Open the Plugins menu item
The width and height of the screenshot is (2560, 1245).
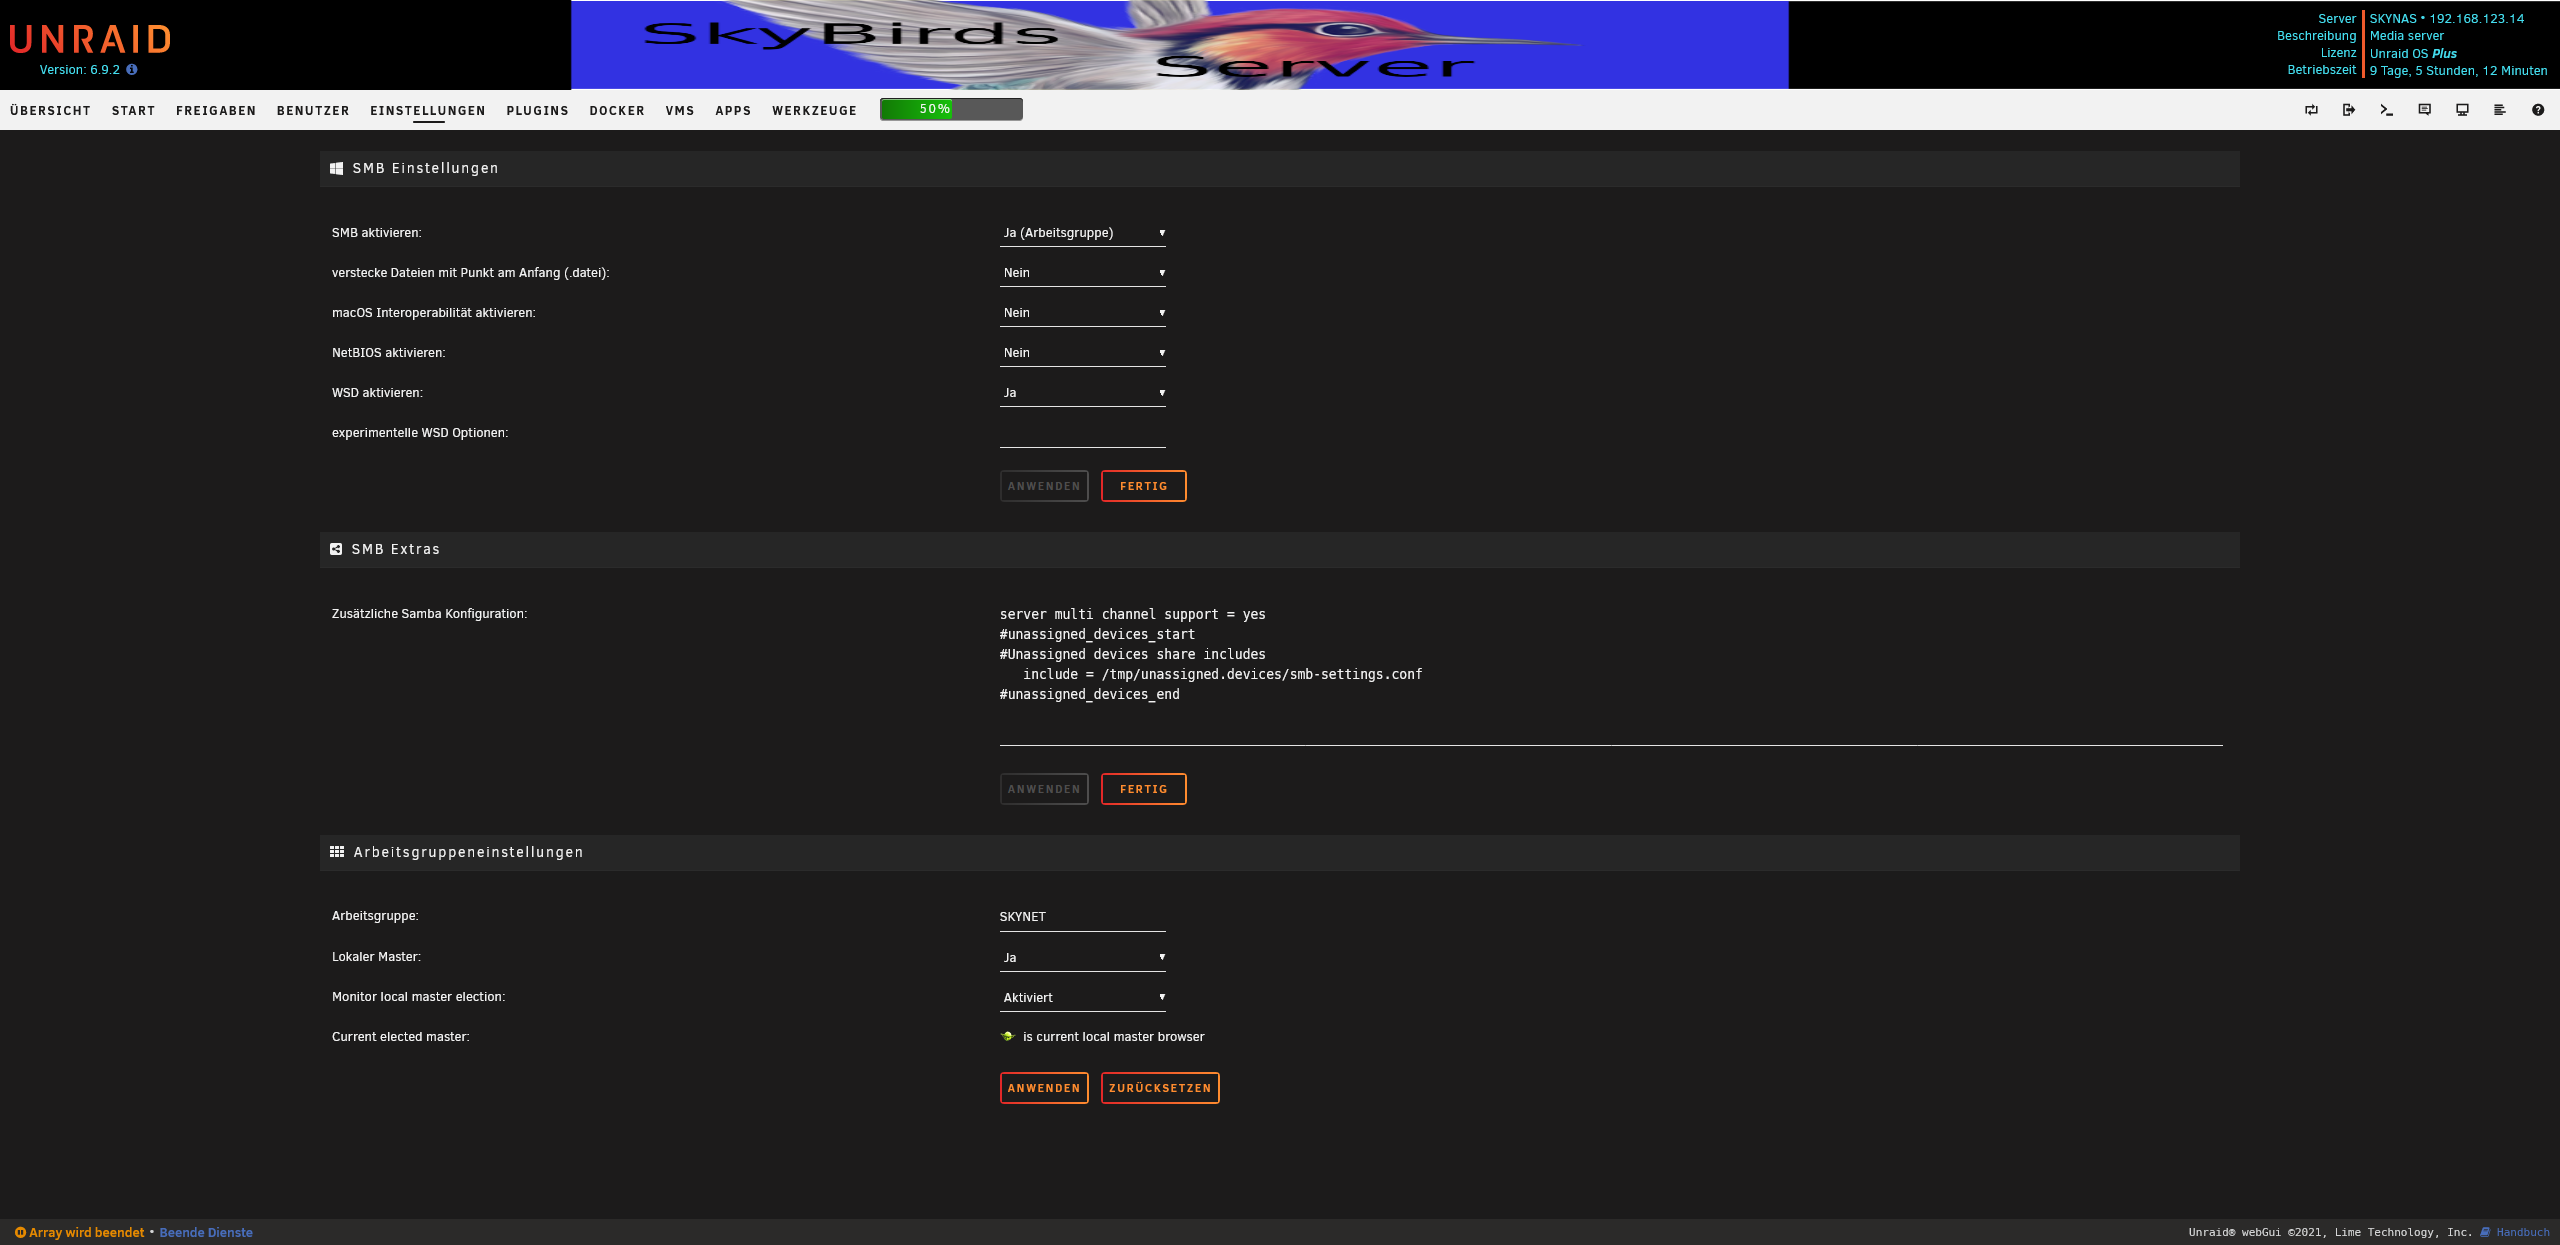537,111
